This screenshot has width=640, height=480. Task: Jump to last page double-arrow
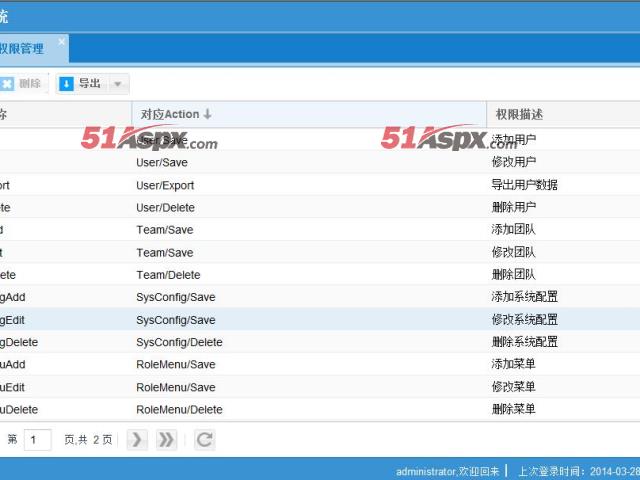[166, 440]
